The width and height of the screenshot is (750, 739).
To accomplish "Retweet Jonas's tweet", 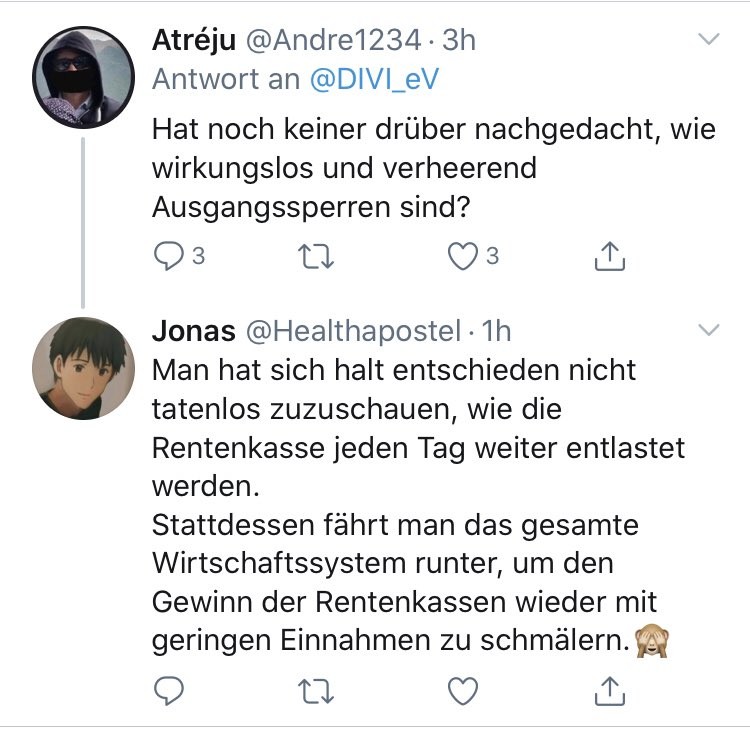I will [317, 690].
